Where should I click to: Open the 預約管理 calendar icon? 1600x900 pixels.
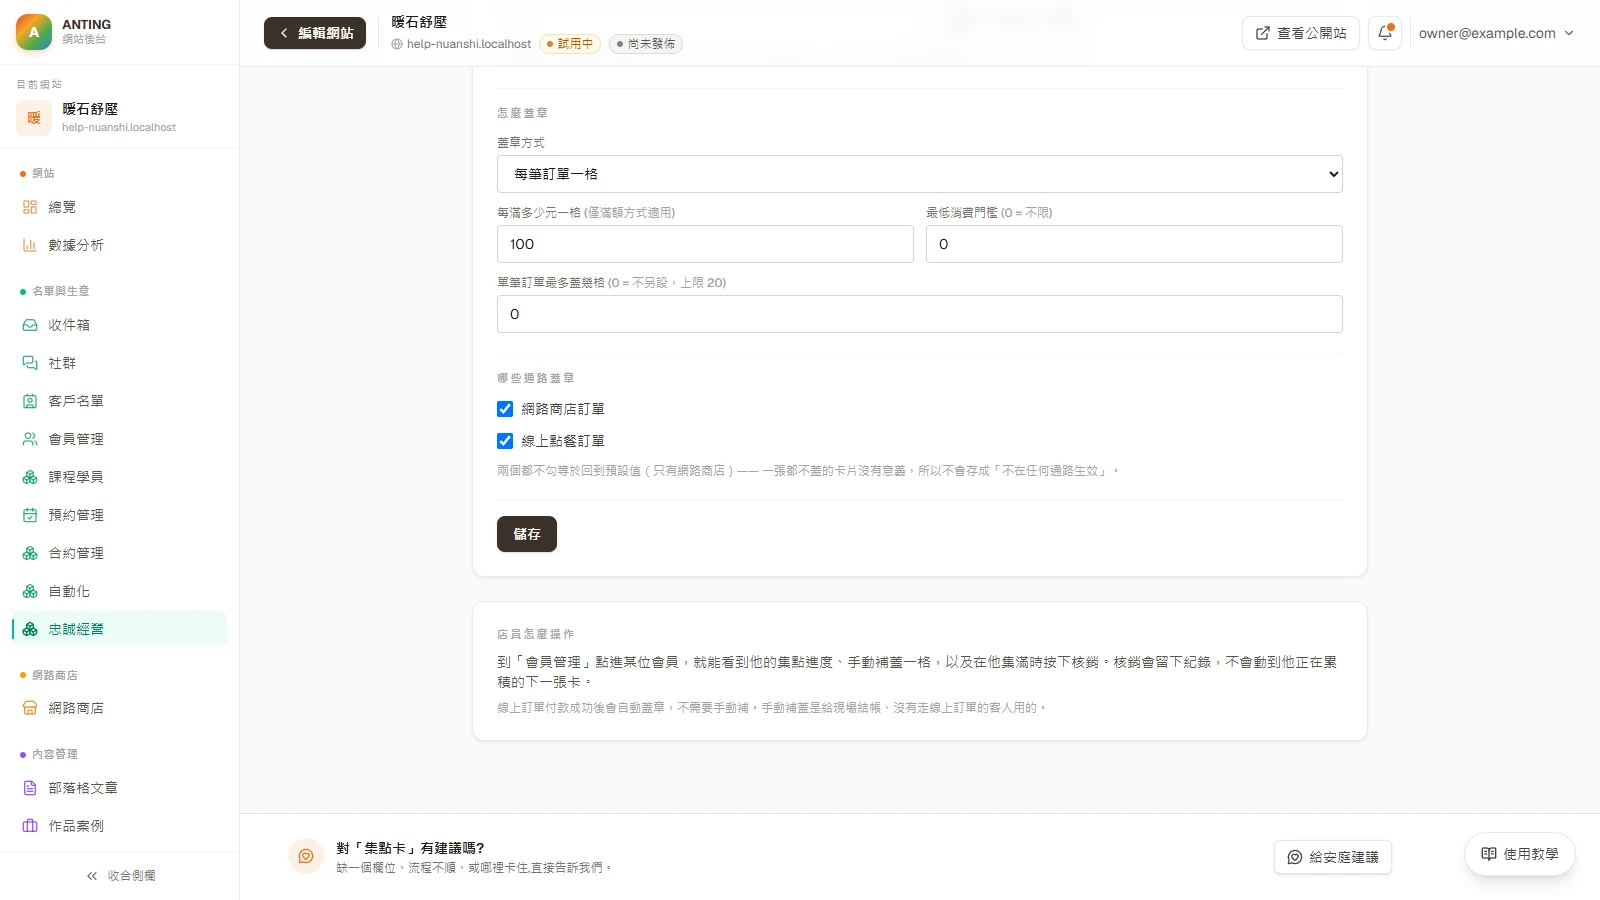tap(30, 515)
